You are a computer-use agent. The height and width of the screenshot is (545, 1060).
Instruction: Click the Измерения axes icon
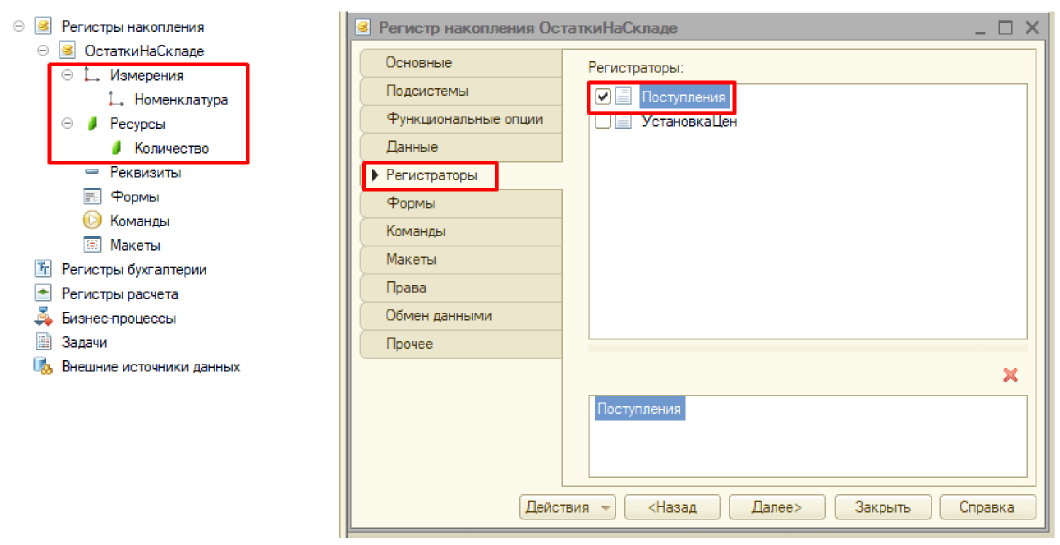pos(92,75)
